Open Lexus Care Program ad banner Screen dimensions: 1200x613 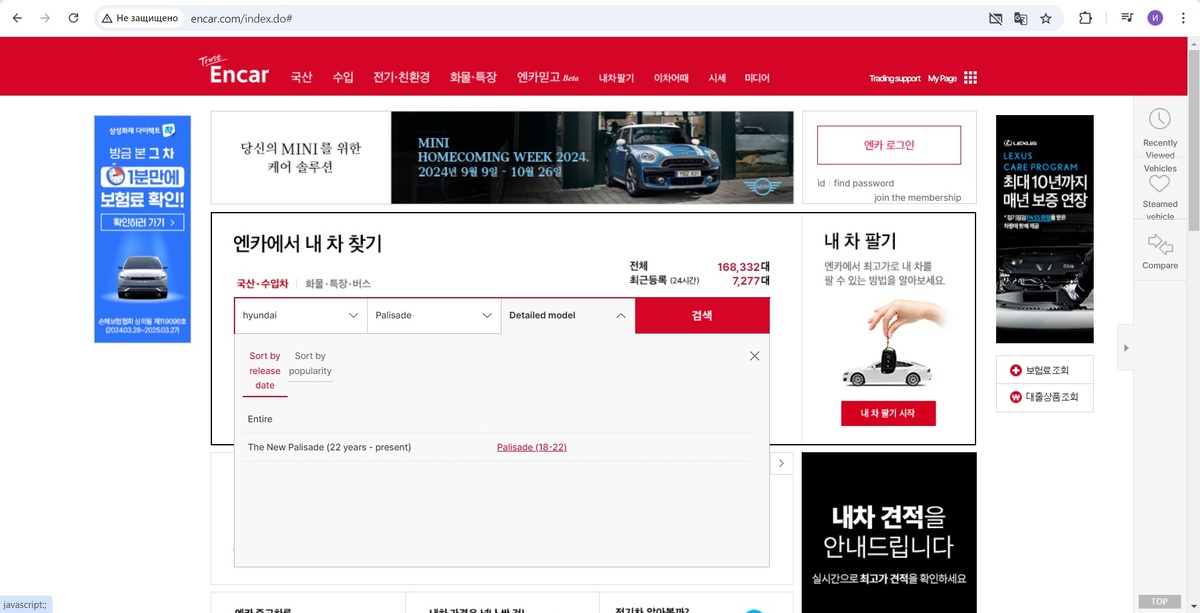click(x=1044, y=229)
